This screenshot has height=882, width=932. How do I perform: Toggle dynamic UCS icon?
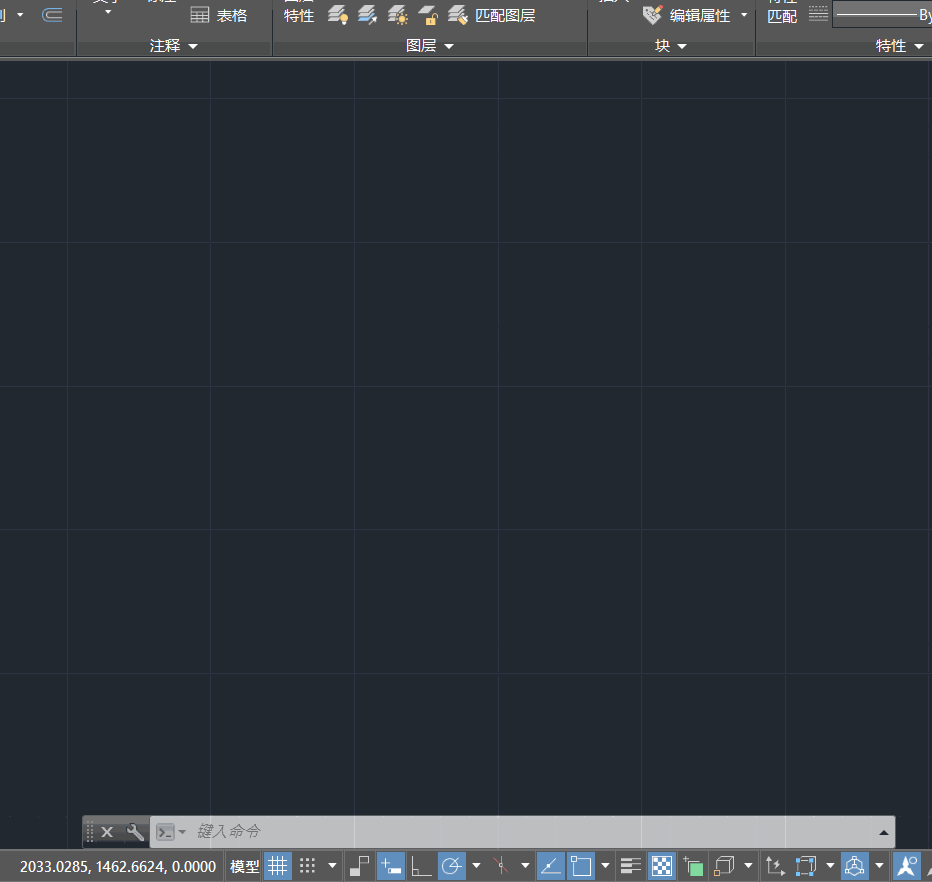tap(775, 866)
